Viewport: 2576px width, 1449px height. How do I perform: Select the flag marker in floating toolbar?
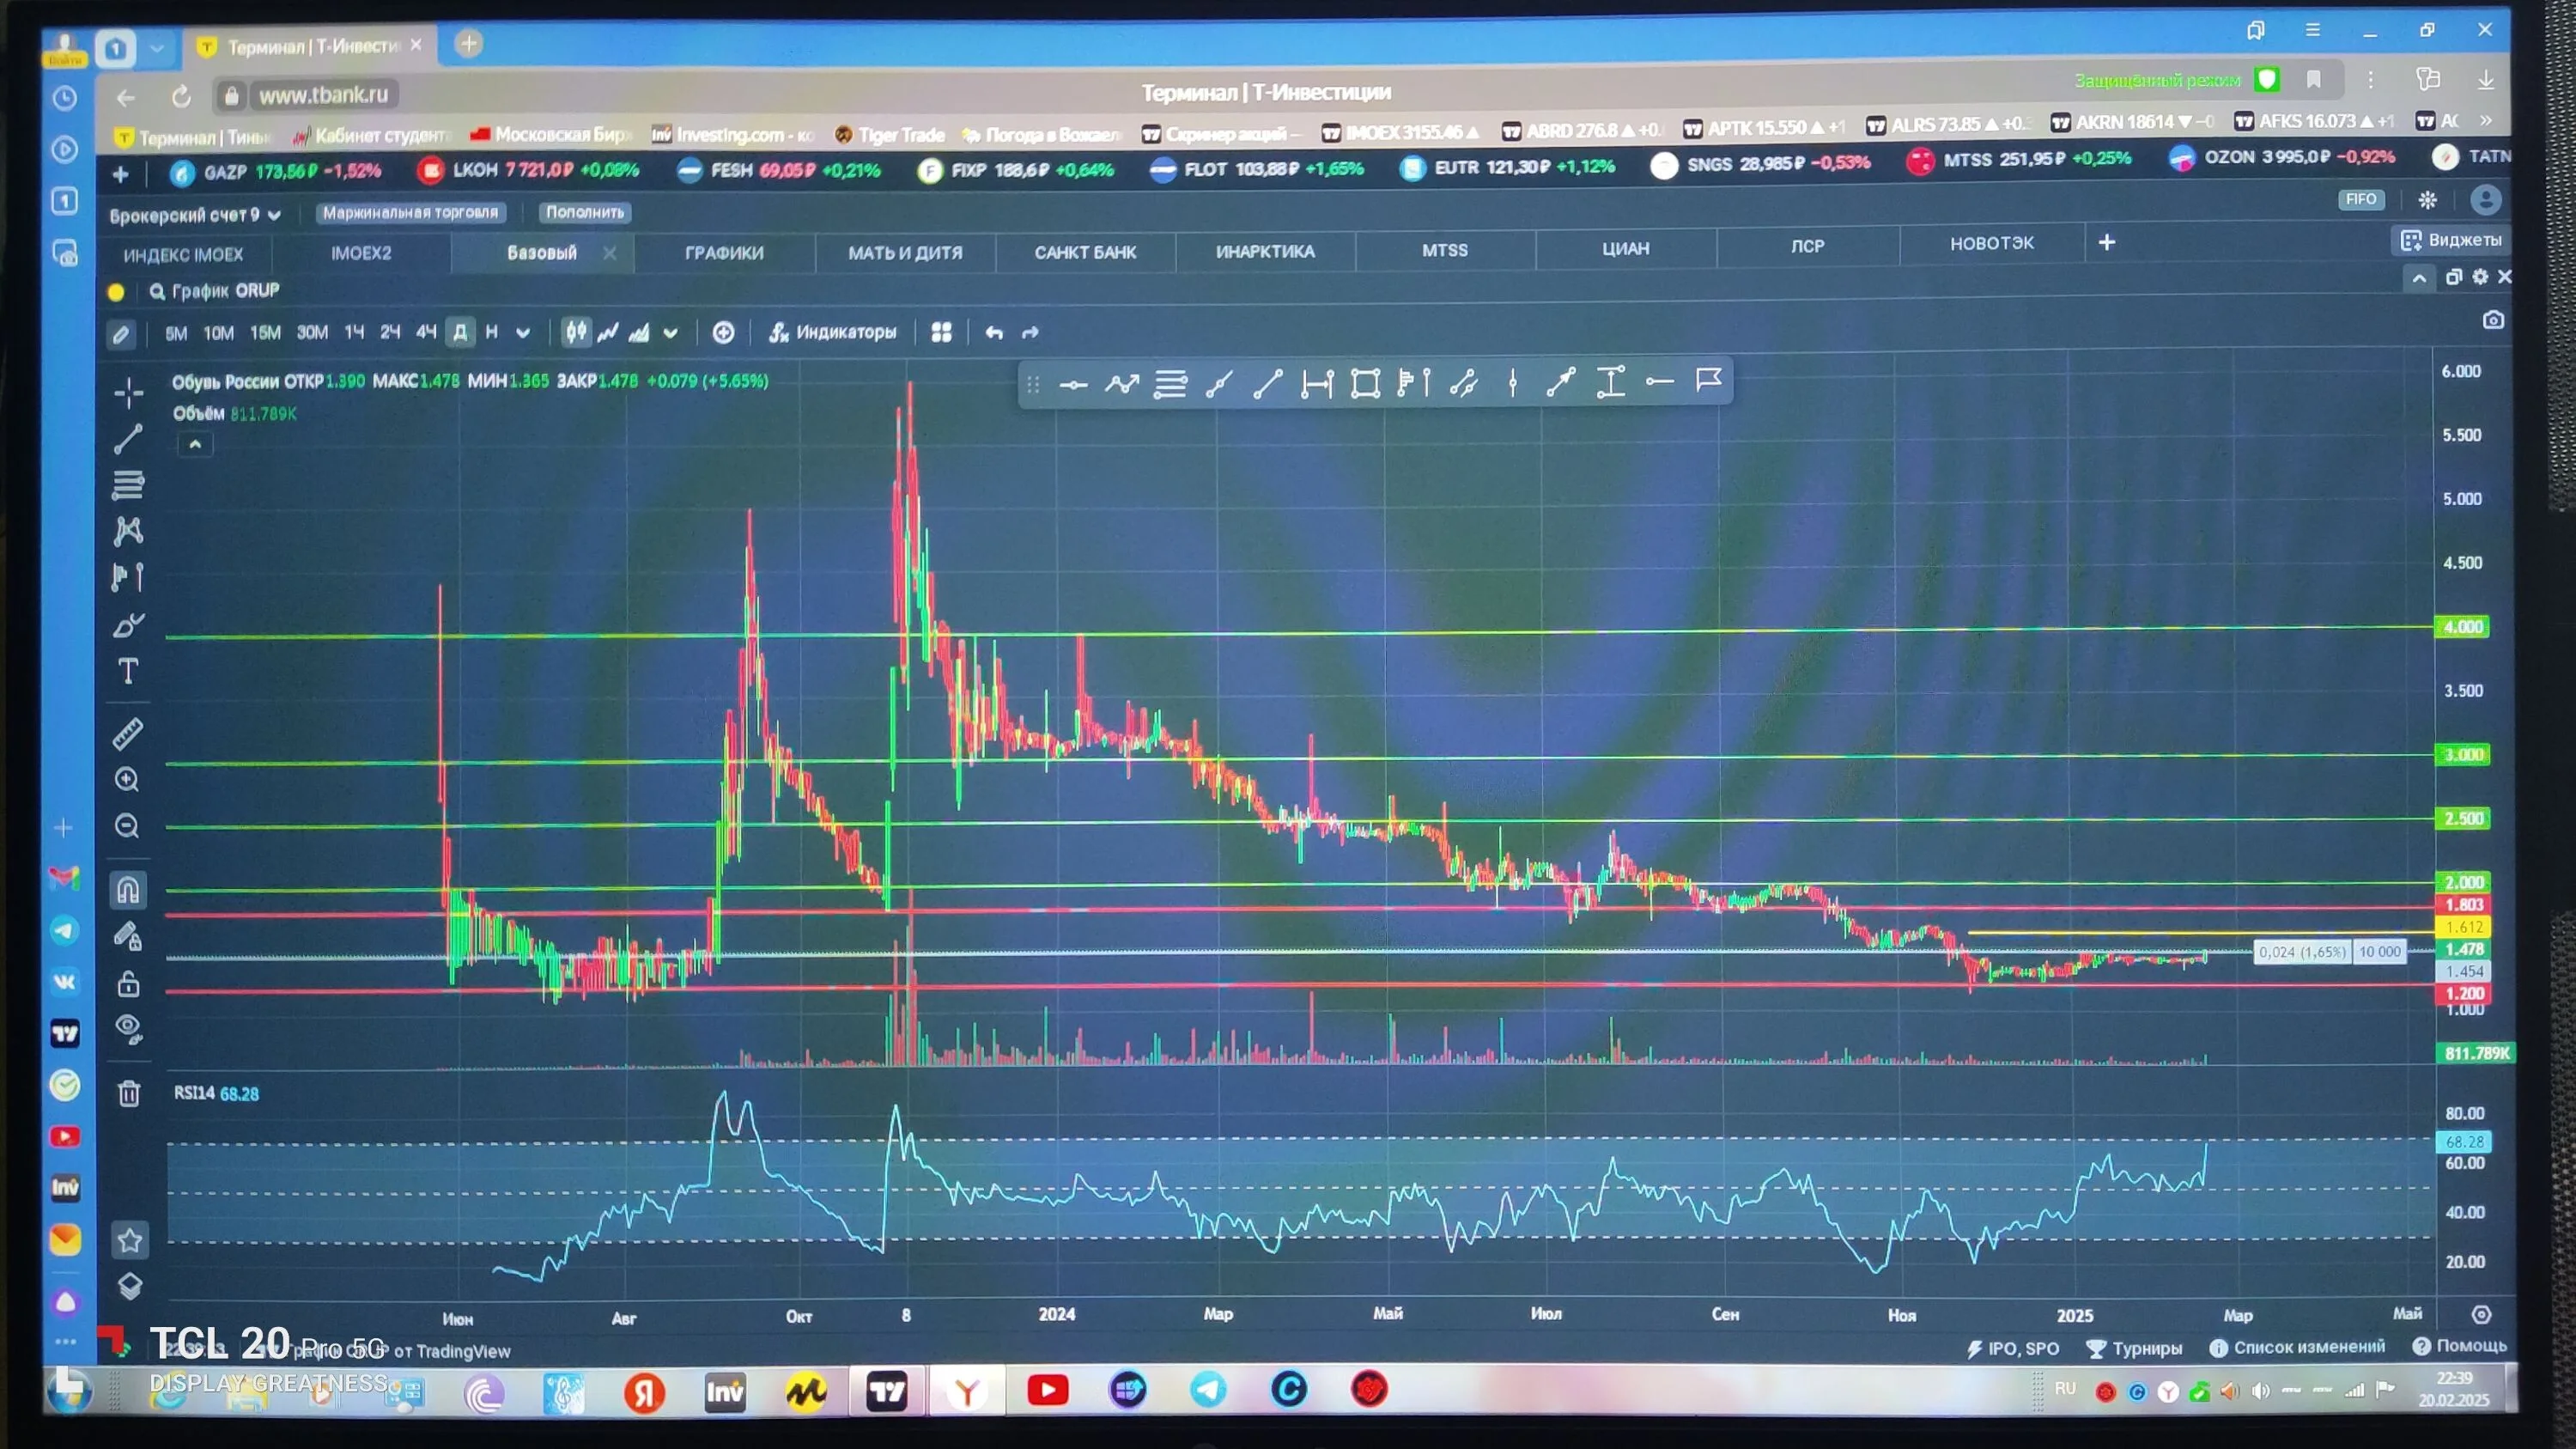point(1708,381)
